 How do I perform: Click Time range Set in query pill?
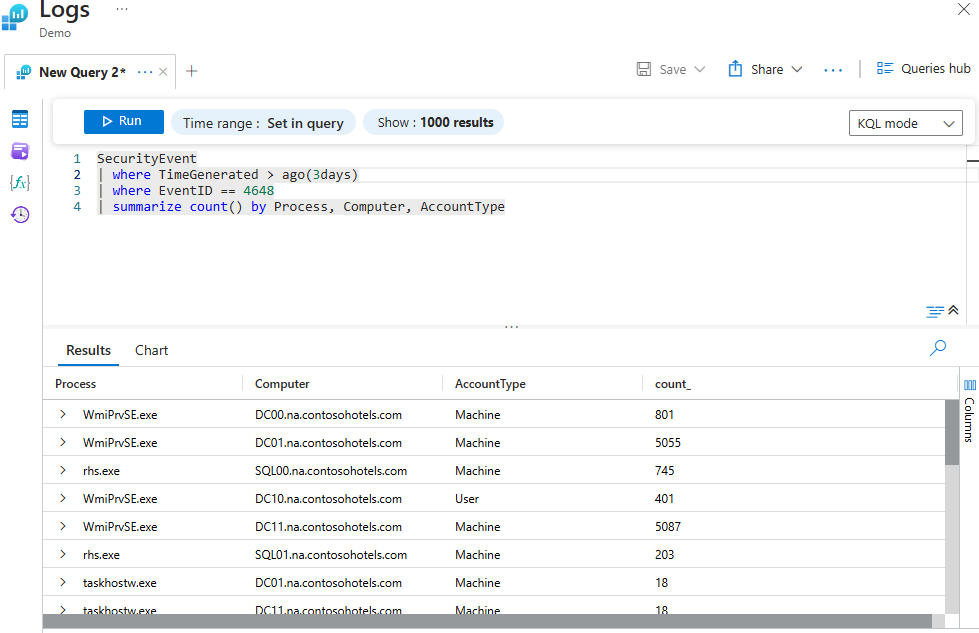263,123
